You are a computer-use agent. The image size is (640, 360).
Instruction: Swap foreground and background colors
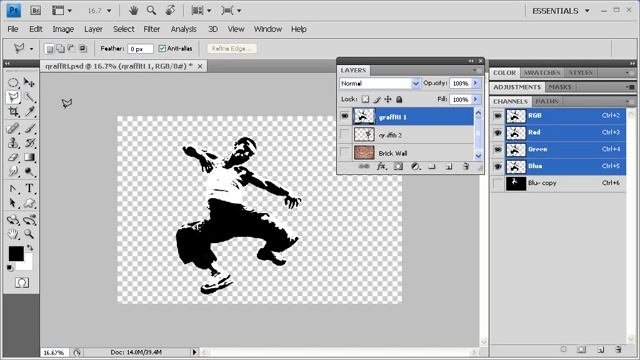click(30, 247)
